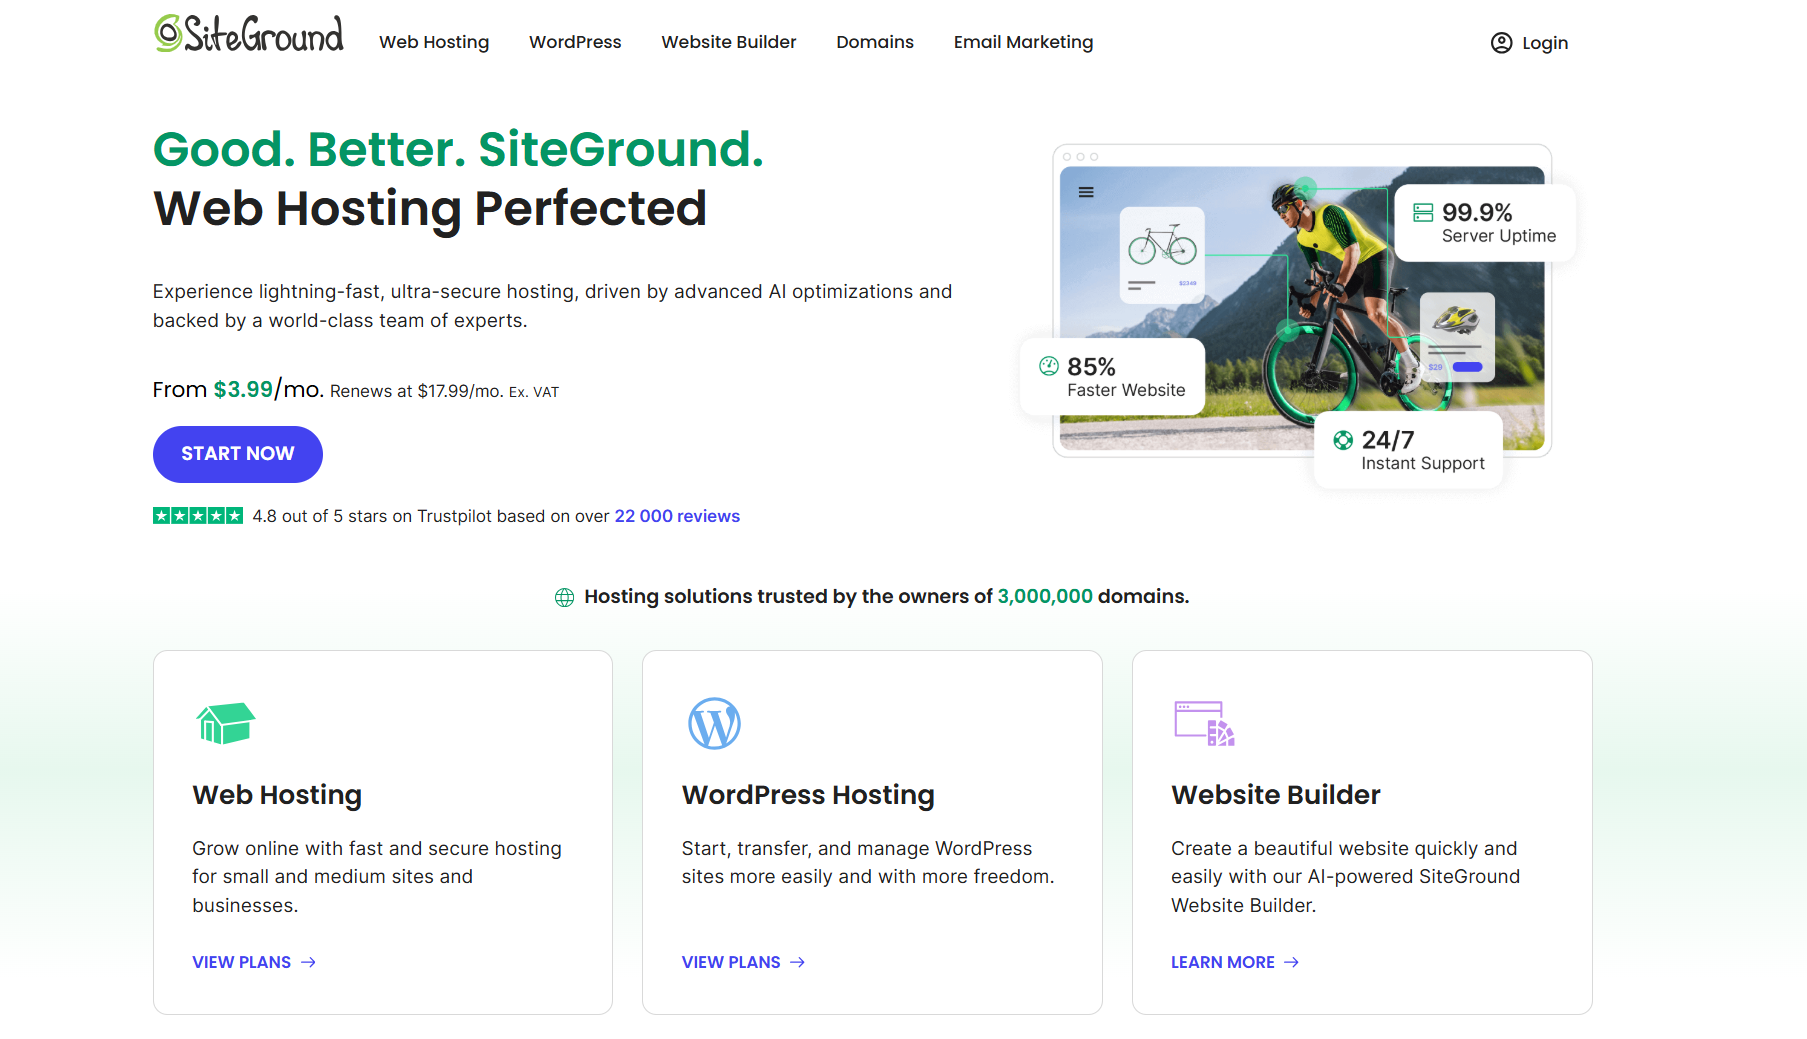
Task: Select the purple Website Builder icon
Action: pos(1203,723)
